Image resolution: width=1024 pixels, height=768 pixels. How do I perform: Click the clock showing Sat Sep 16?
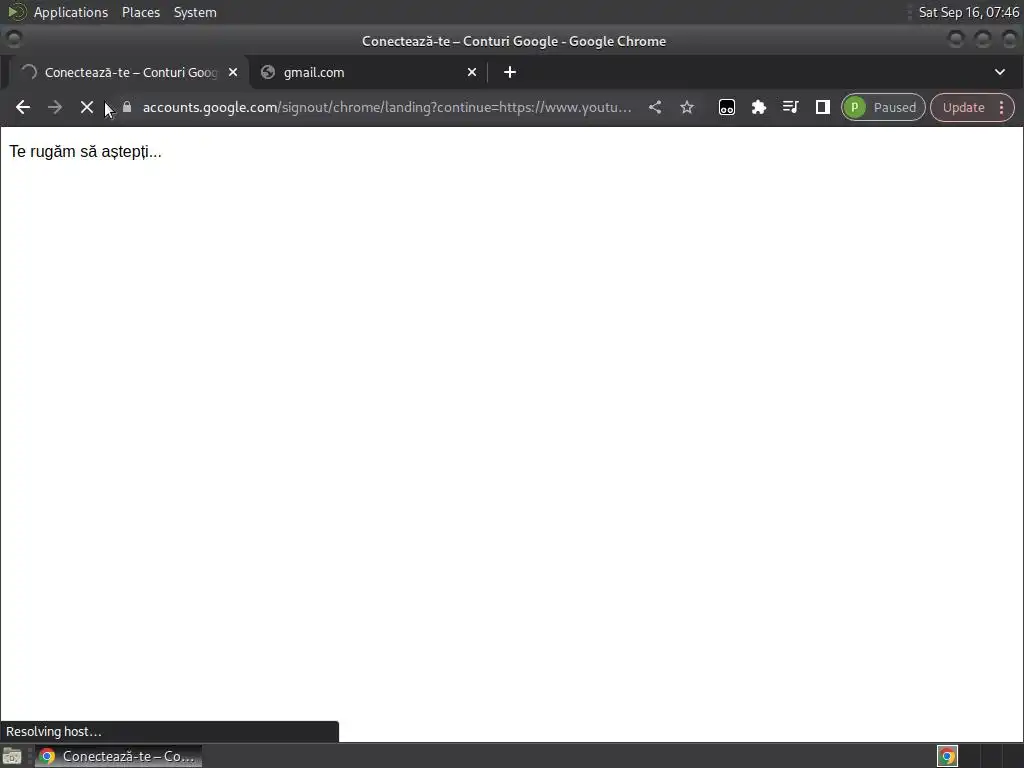tap(968, 12)
